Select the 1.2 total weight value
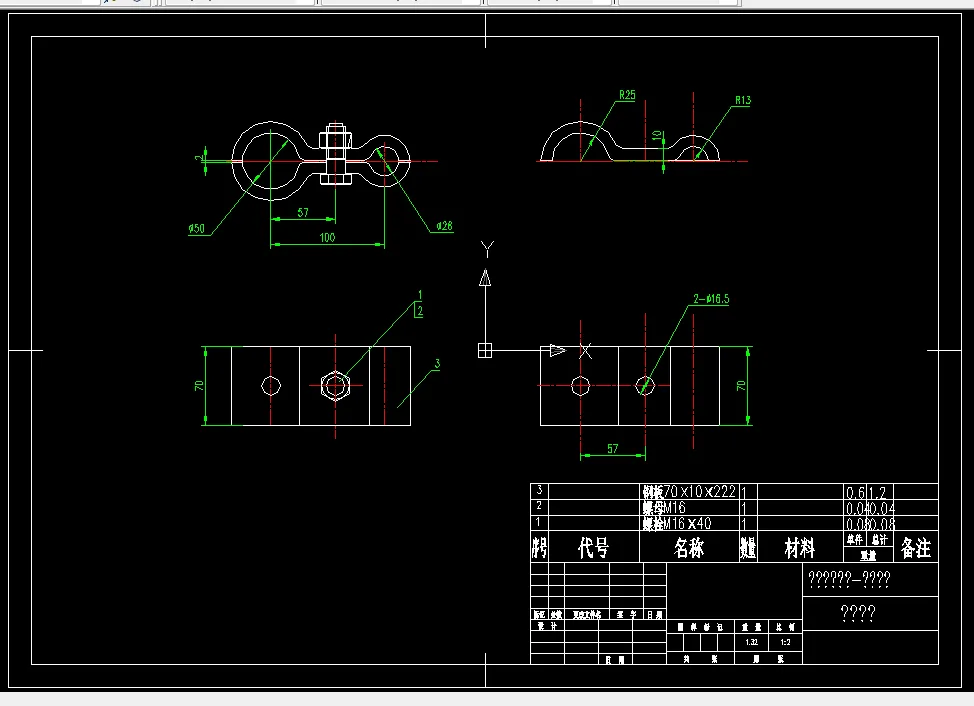The height and width of the screenshot is (706, 974). point(878,493)
